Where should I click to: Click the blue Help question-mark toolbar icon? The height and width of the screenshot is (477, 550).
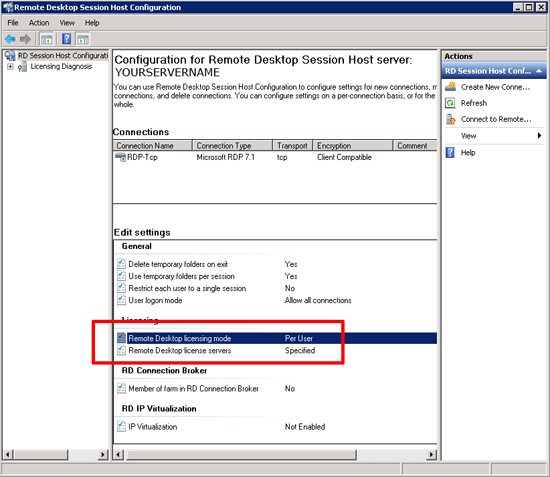(x=66, y=39)
